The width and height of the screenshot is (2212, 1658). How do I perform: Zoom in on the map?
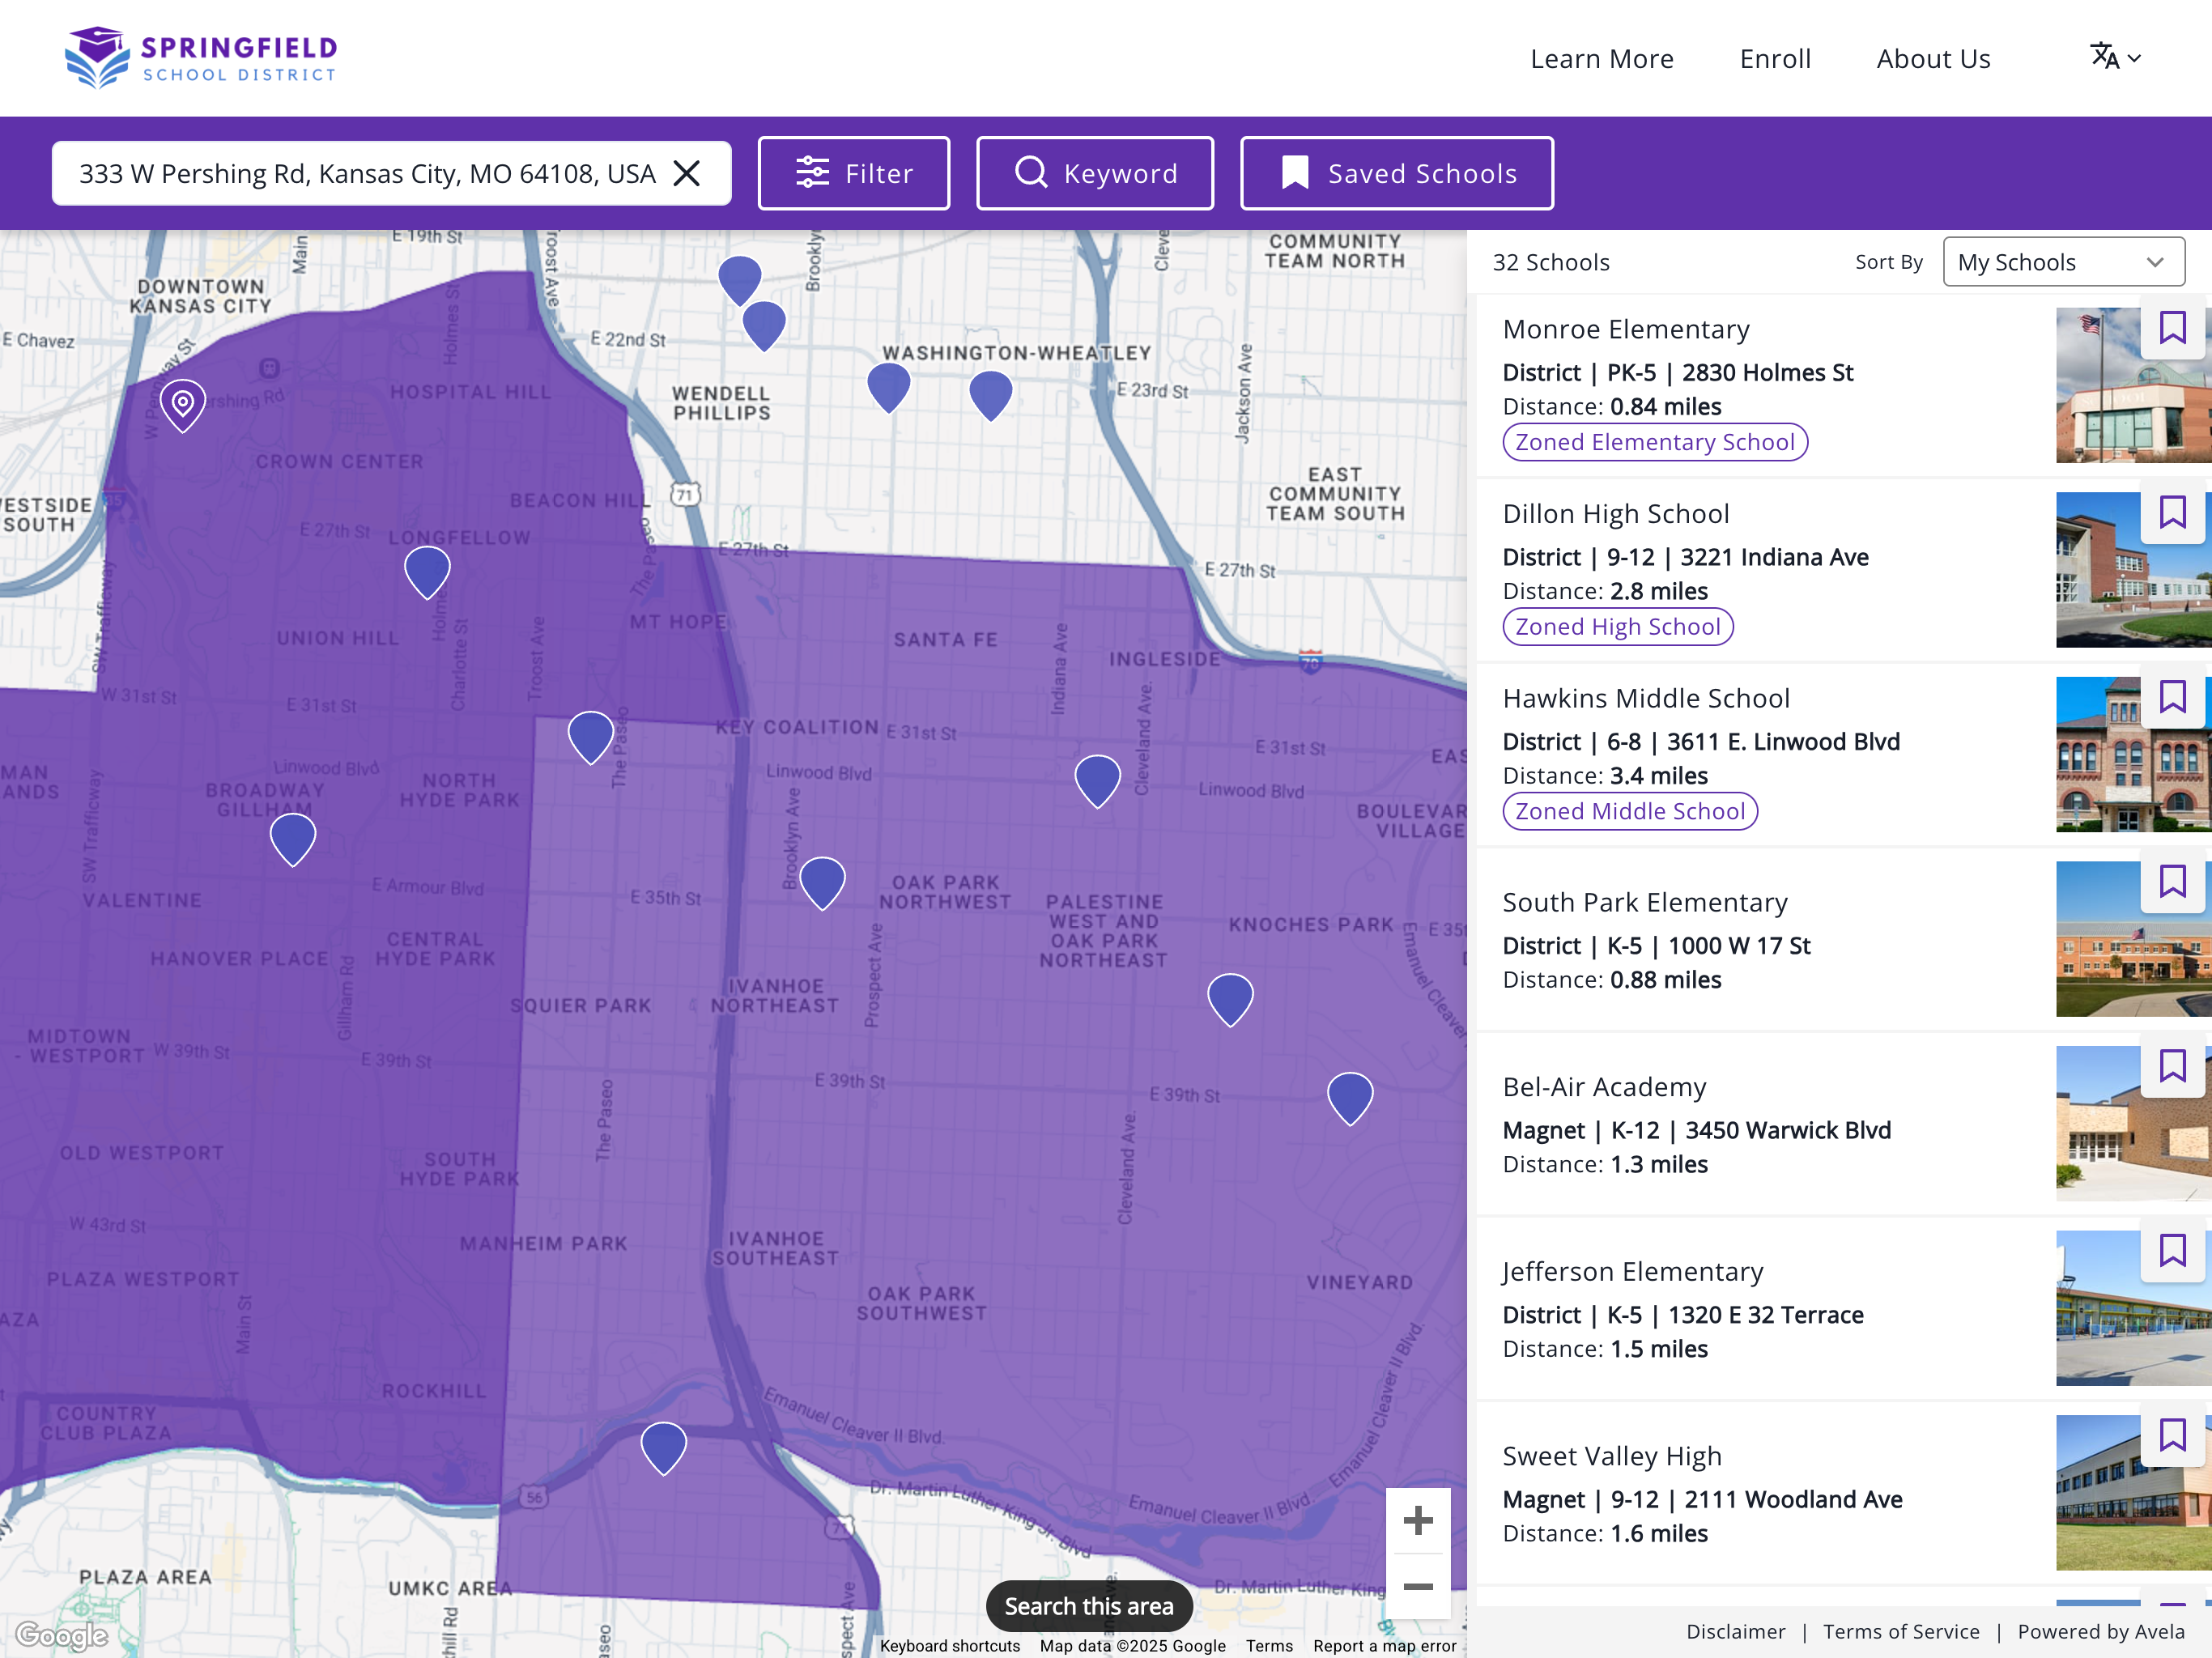pyautogui.click(x=1417, y=1520)
